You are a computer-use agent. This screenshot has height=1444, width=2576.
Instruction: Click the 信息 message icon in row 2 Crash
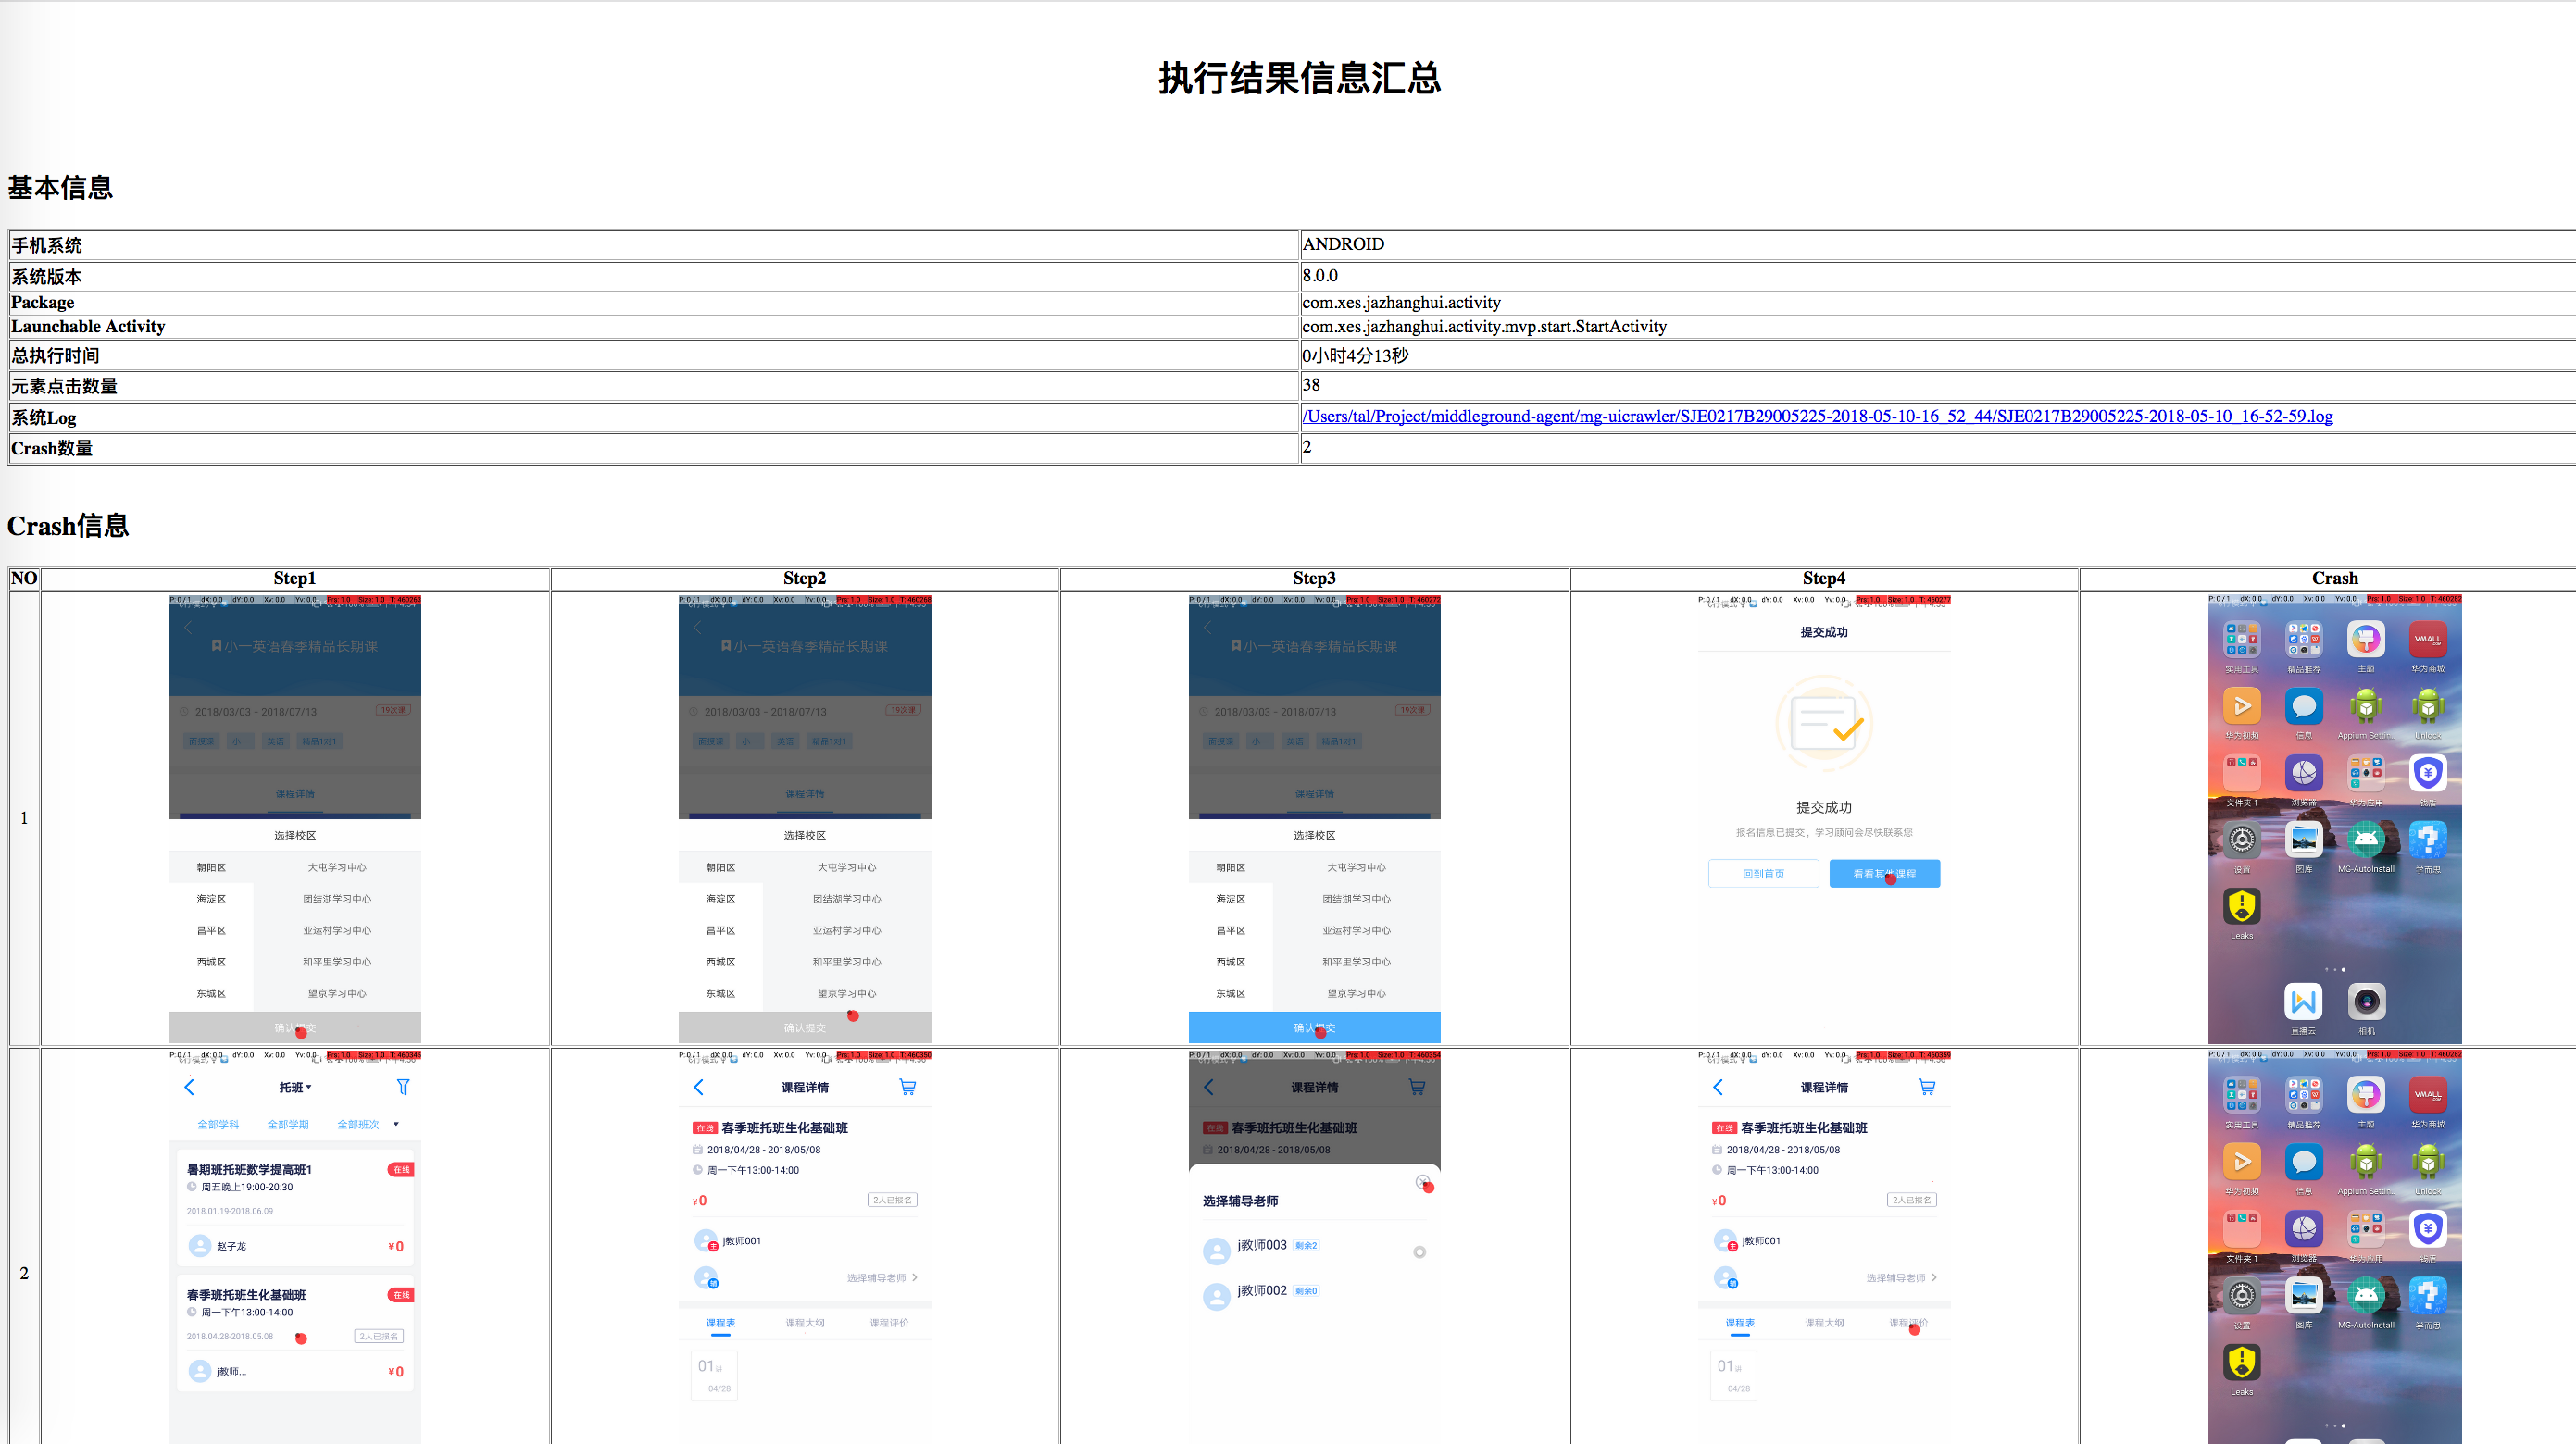(2303, 1162)
